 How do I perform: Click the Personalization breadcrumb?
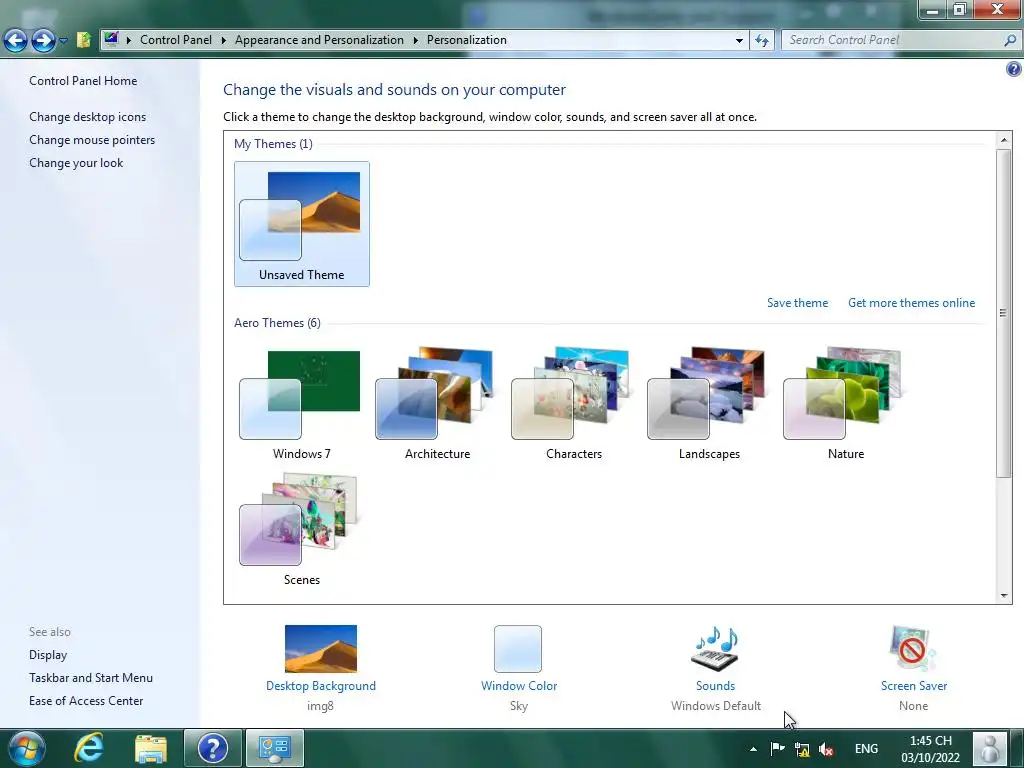pyautogui.click(x=466, y=40)
